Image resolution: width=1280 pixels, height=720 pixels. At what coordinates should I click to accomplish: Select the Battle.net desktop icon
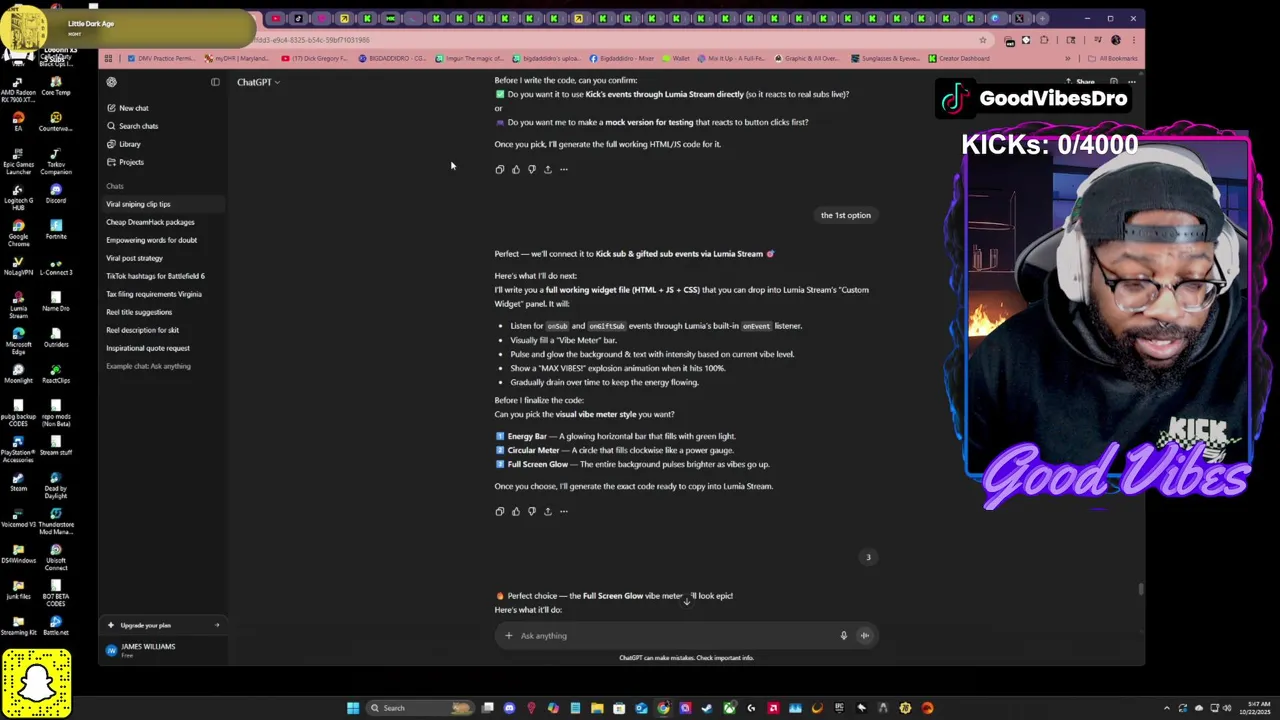[x=56, y=625]
